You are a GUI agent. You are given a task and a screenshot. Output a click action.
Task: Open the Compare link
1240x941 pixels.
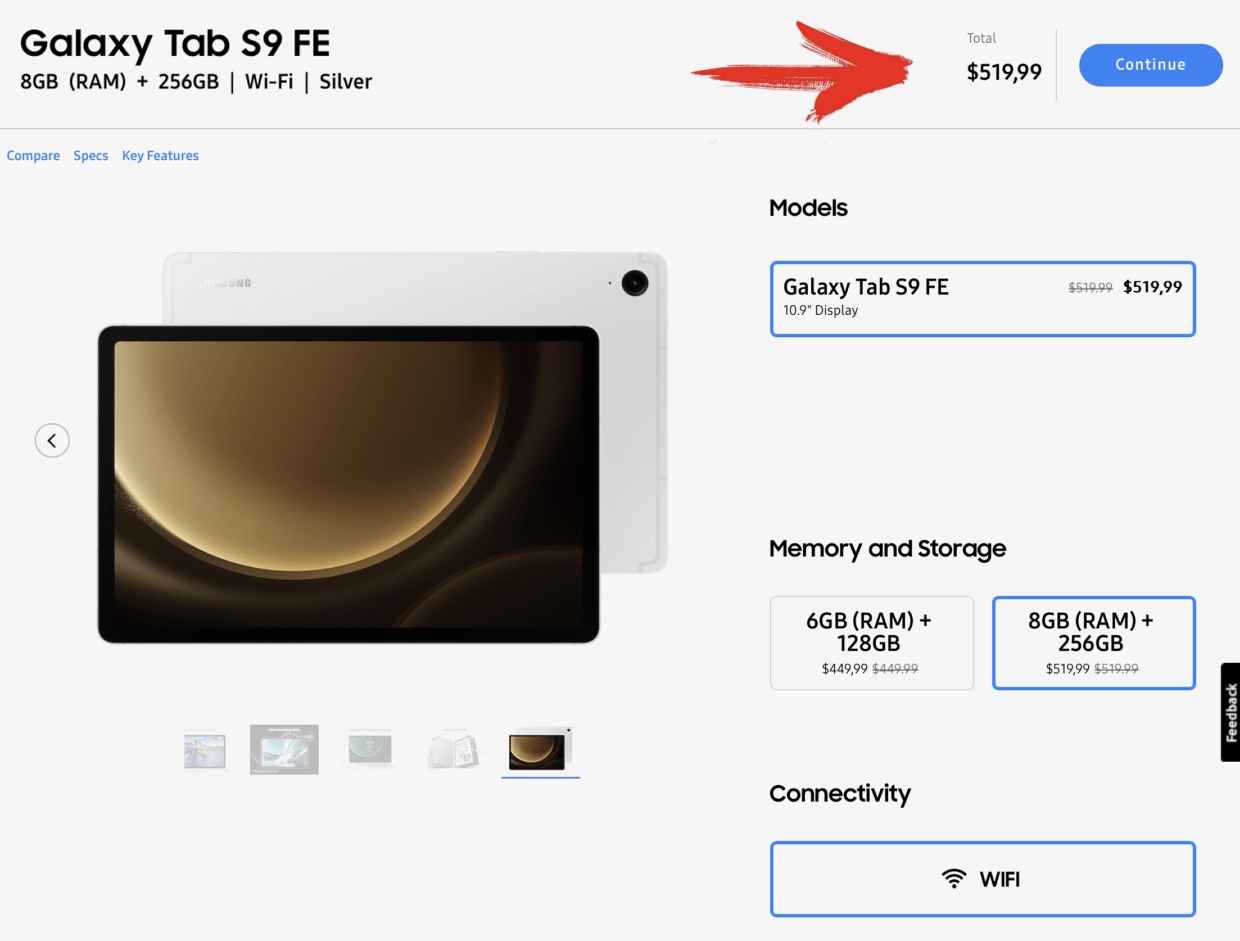[33, 156]
